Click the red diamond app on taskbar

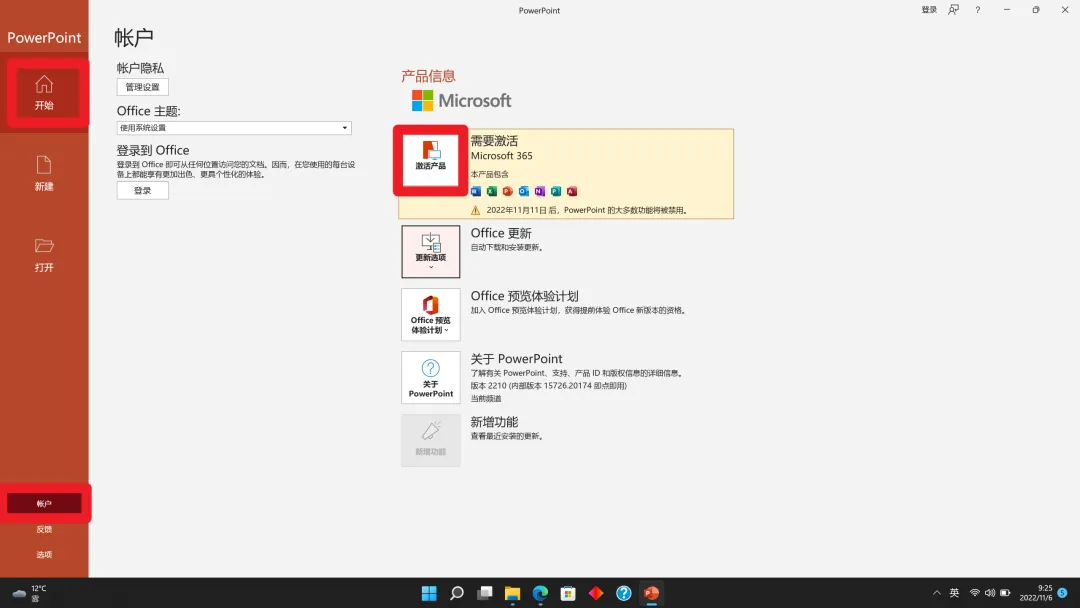(596, 593)
